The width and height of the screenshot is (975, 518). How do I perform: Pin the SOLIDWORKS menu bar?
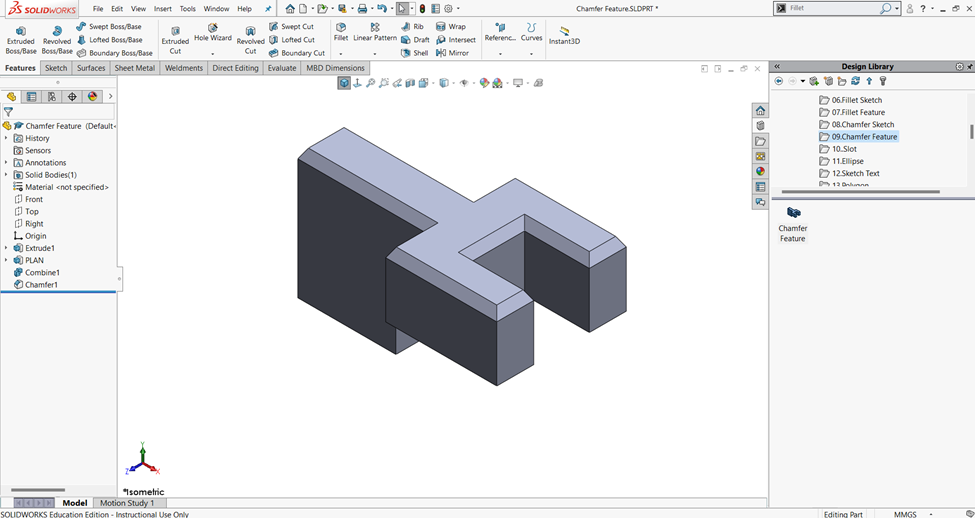[x=268, y=9]
